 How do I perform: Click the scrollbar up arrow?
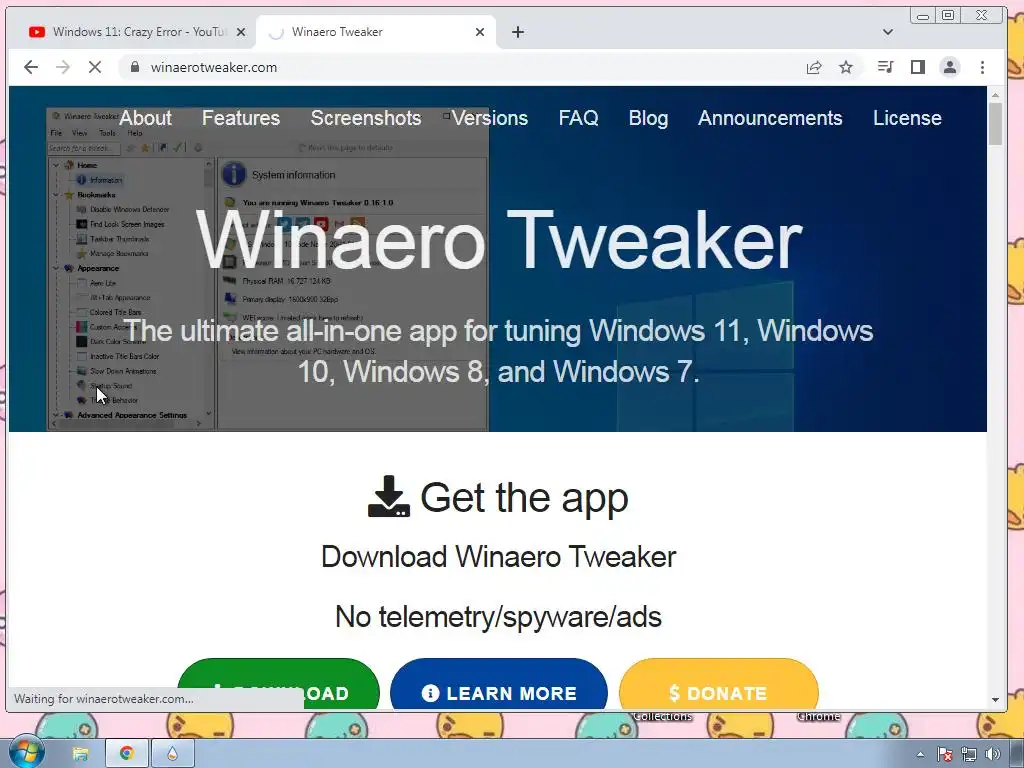995,95
